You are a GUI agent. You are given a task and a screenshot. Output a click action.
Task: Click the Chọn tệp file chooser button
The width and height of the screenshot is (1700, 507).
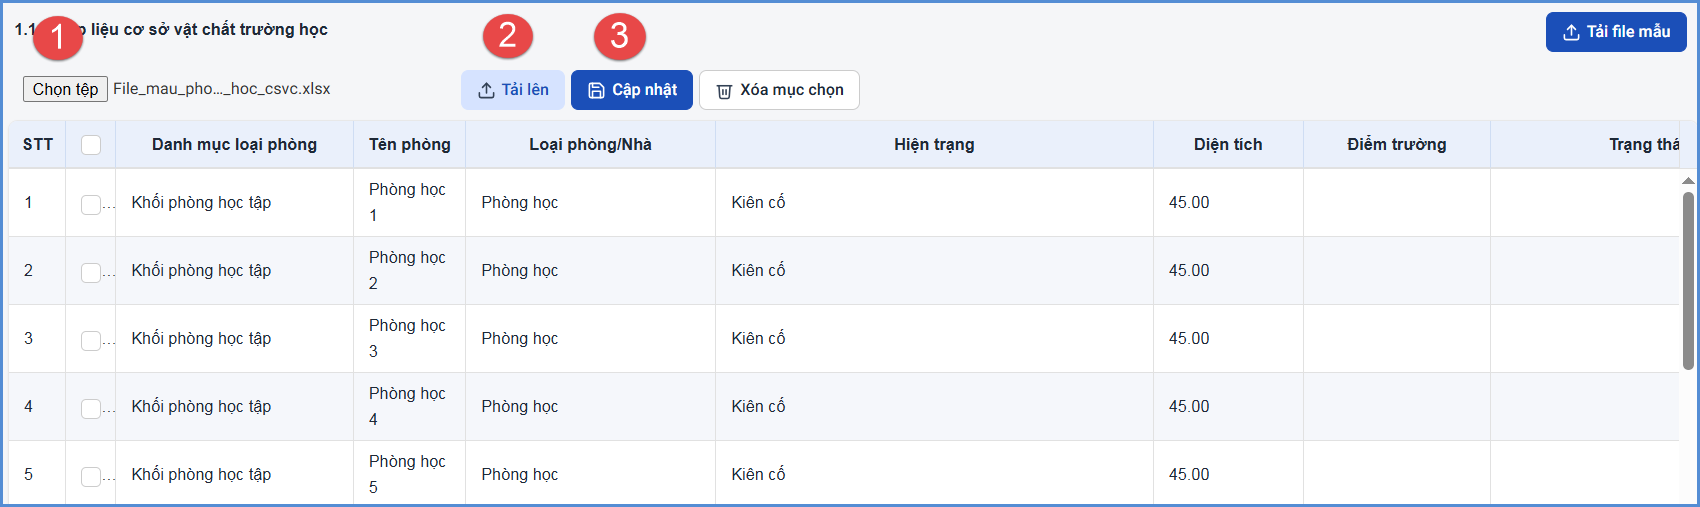tap(65, 89)
